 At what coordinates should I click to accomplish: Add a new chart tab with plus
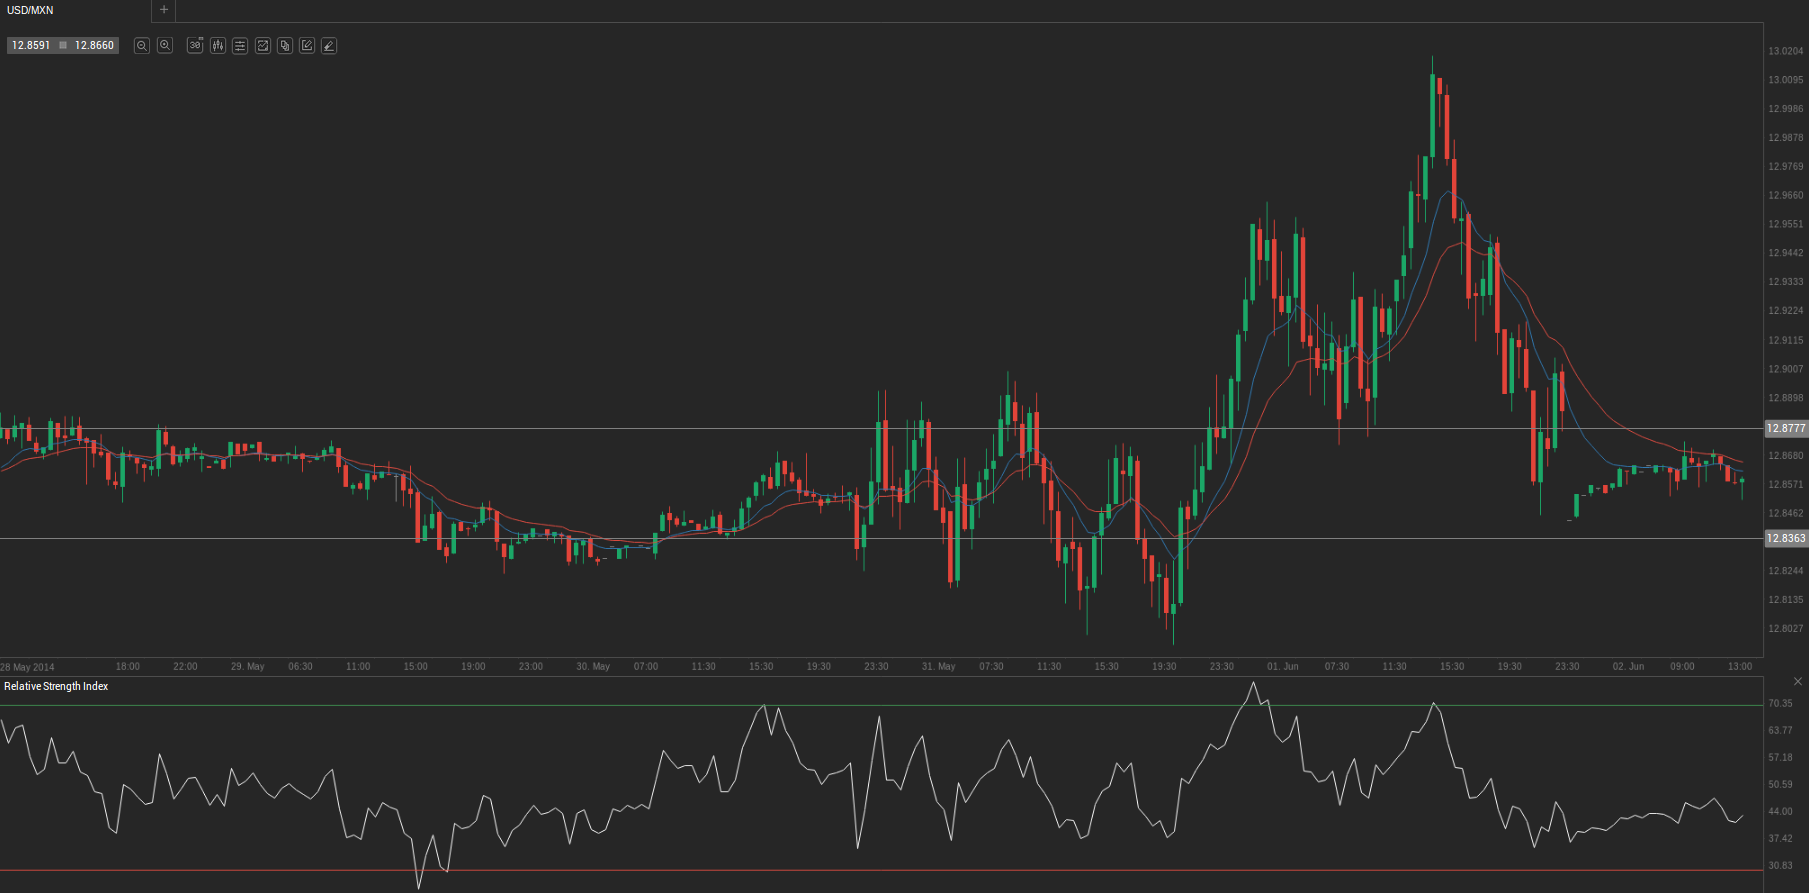(164, 10)
